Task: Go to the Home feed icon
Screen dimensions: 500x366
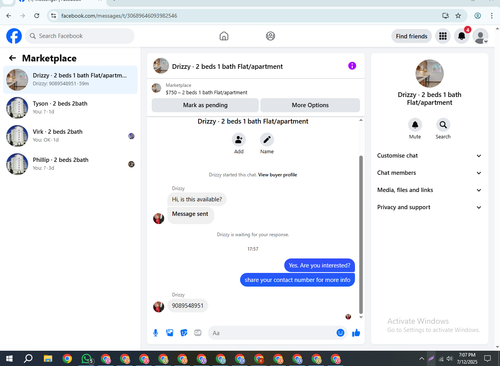Action: coord(224,36)
